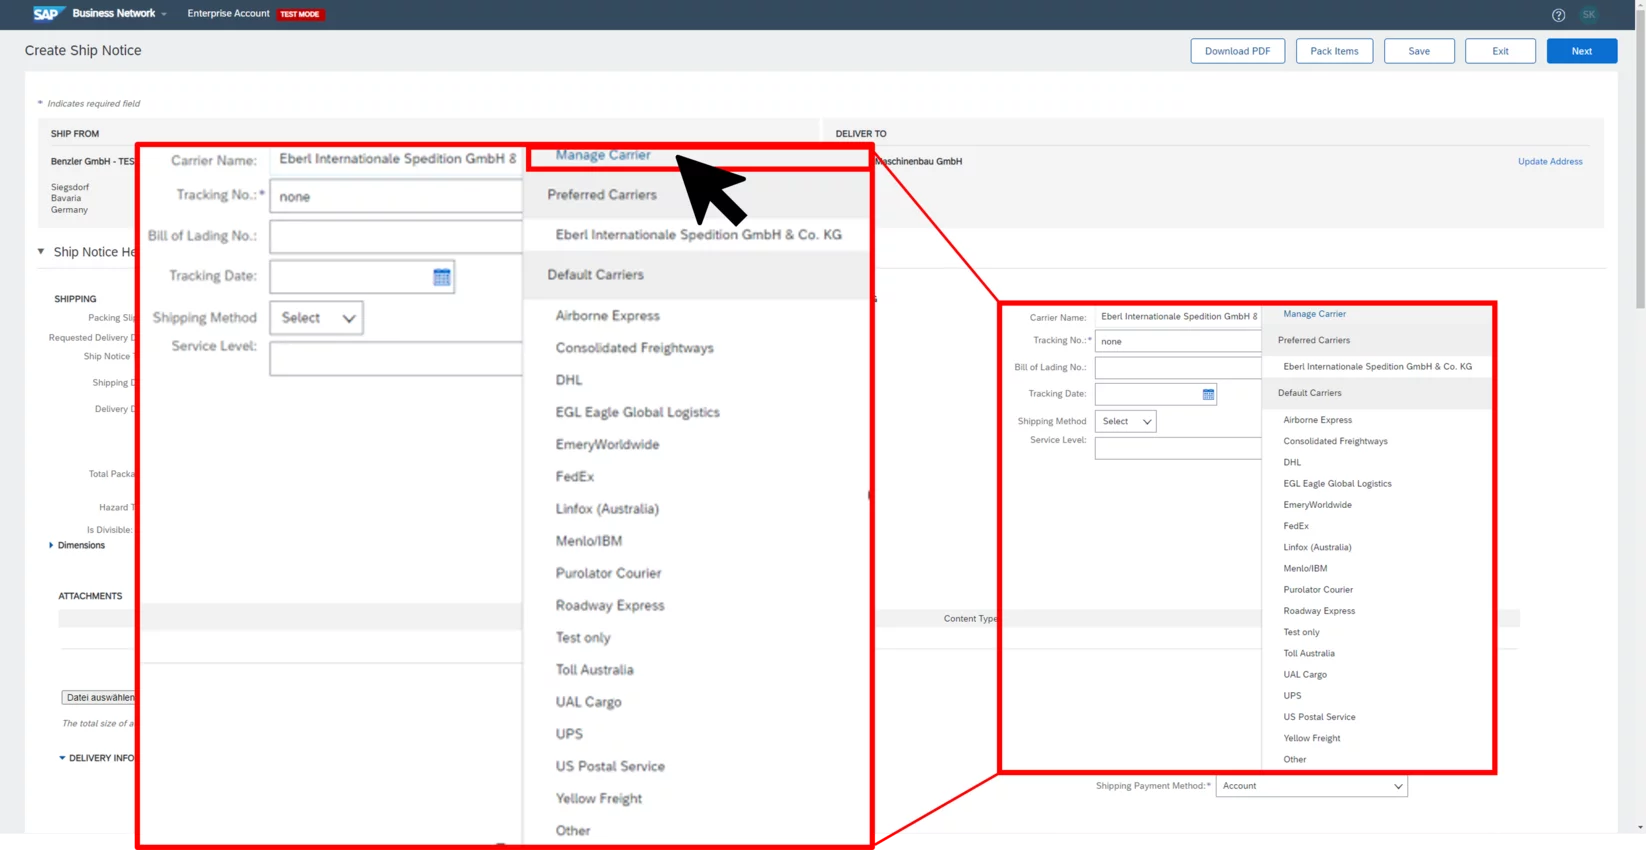Image resolution: width=1646 pixels, height=850 pixels.
Task: Click the Exit button
Action: pyautogui.click(x=1500, y=51)
